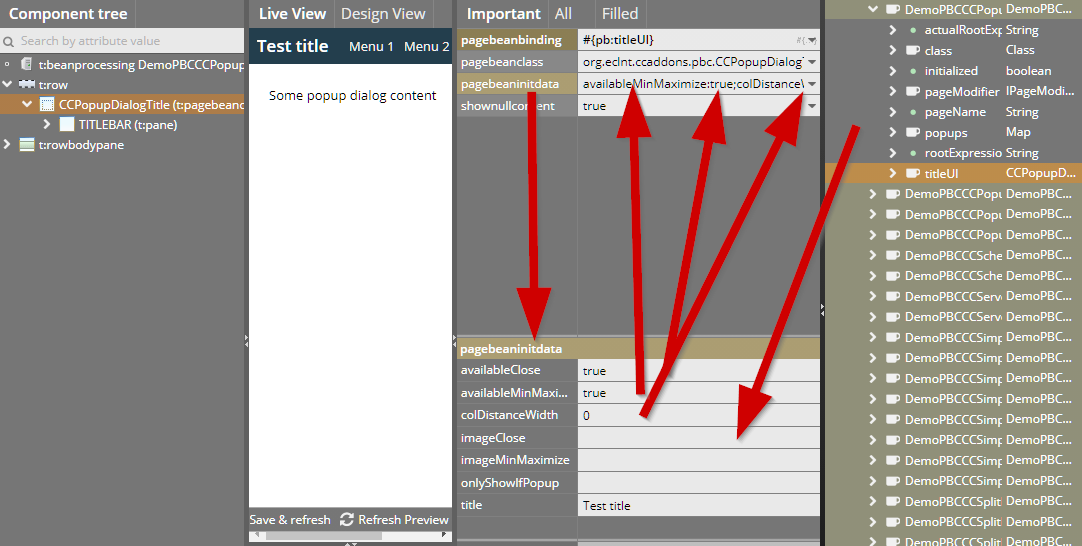
Task: Select the Filled attributes tab
Action: pyautogui.click(x=620, y=14)
